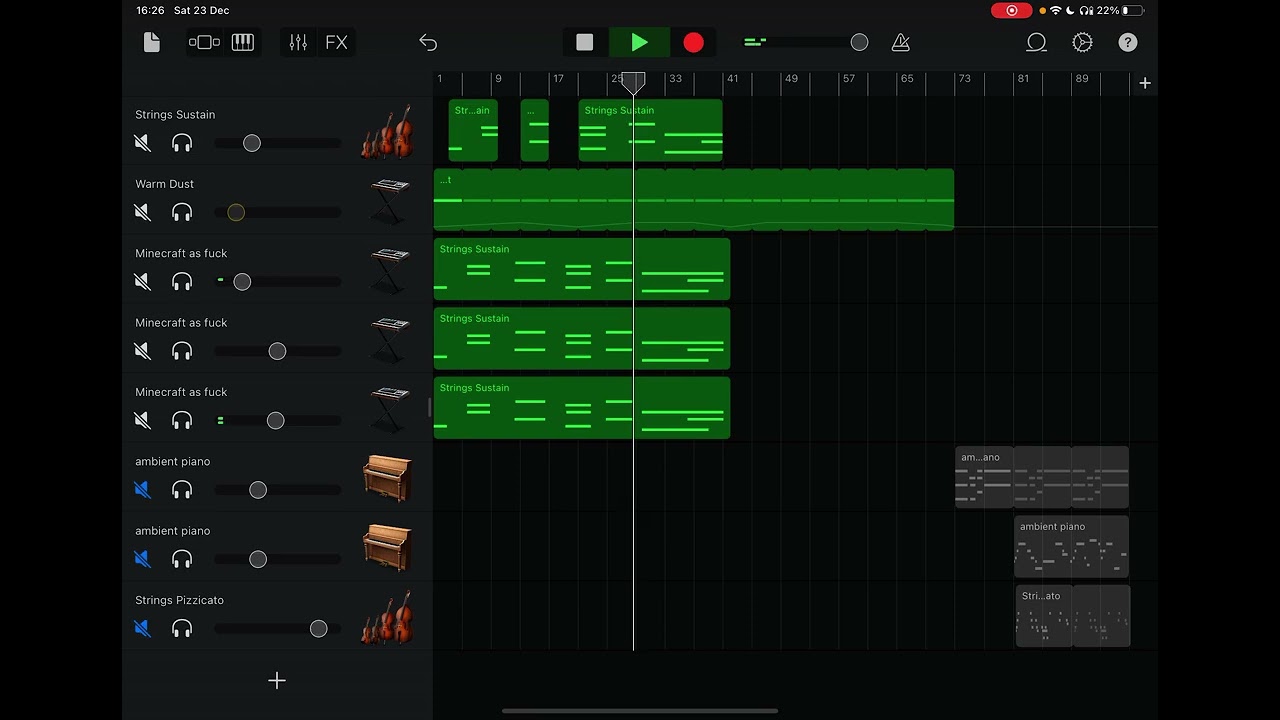Viewport: 1280px width, 720px height.
Task: Select the Strings Pizzicato track name
Action: (180, 600)
